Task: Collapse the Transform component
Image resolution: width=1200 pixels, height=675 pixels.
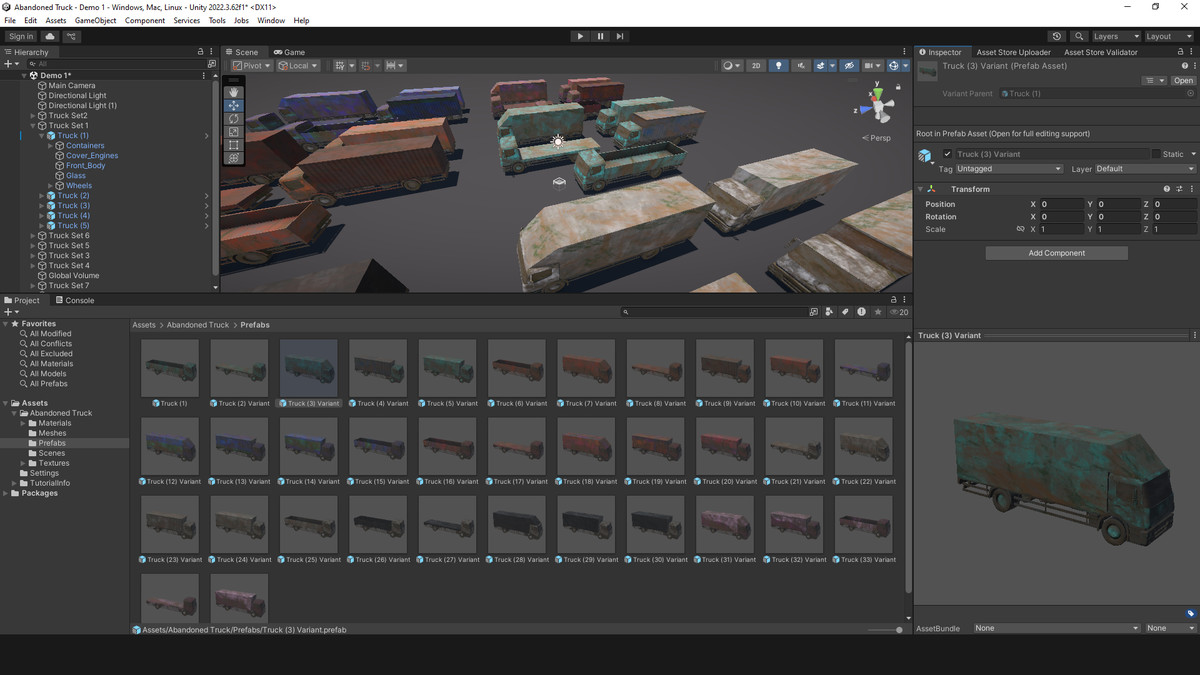Action: pos(920,189)
